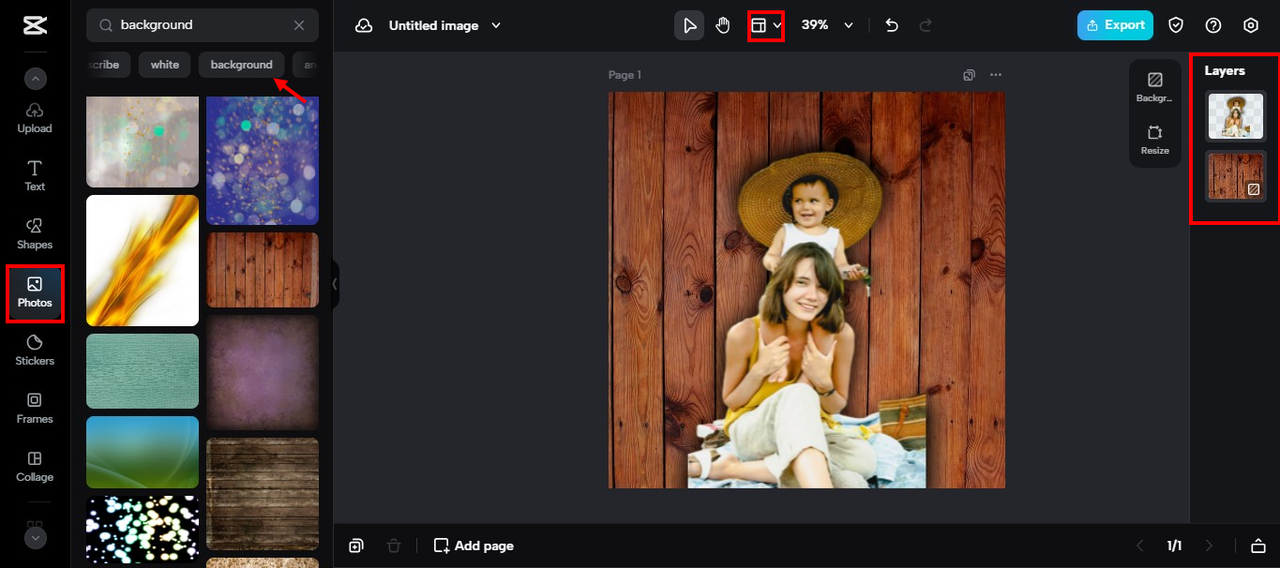The image size is (1280, 568).
Task: Choose the purple grunge texture thumbnail
Action: tap(262, 372)
